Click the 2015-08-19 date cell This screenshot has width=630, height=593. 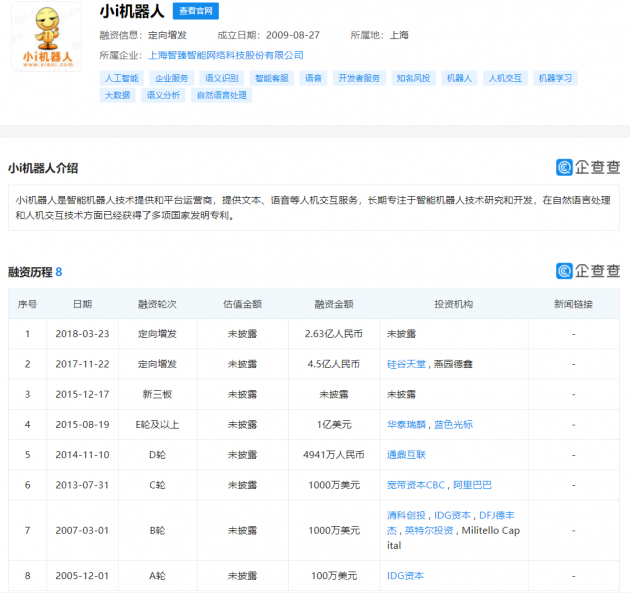(x=82, y=425)
